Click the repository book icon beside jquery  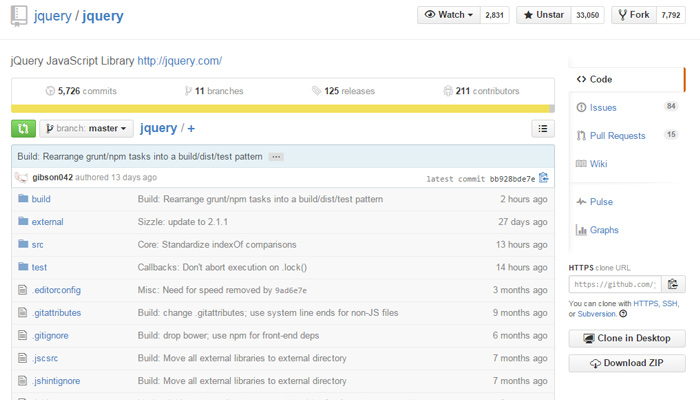point(19,16)
